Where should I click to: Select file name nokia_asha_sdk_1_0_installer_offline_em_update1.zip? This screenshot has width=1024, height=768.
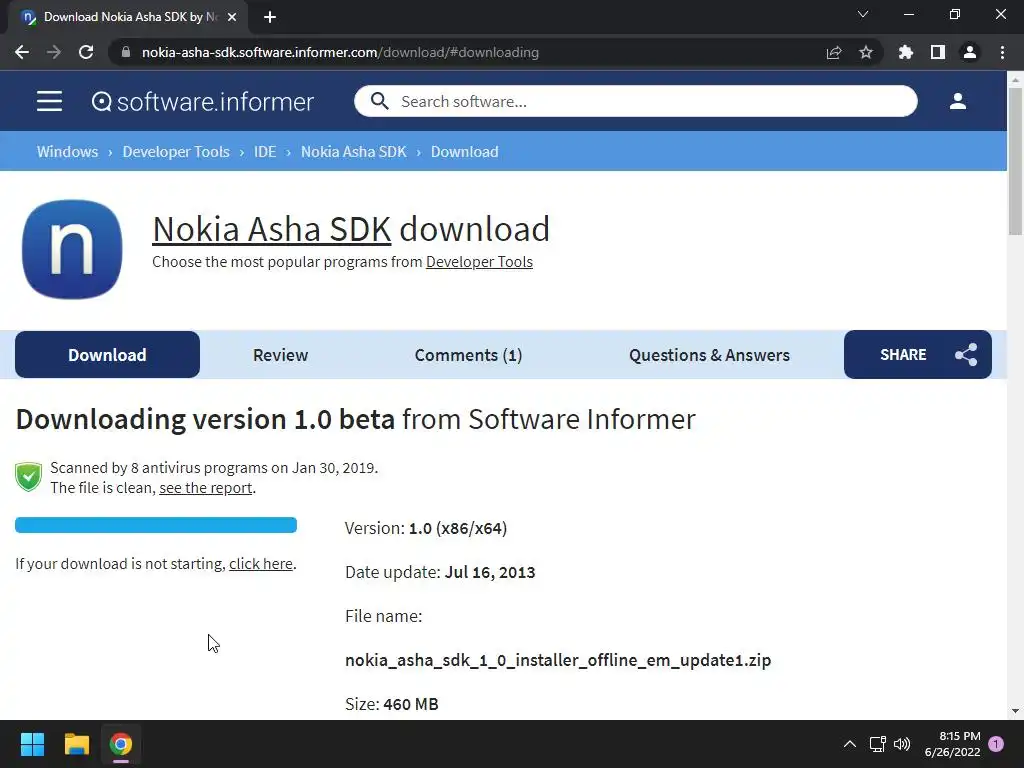coord(558,660)
